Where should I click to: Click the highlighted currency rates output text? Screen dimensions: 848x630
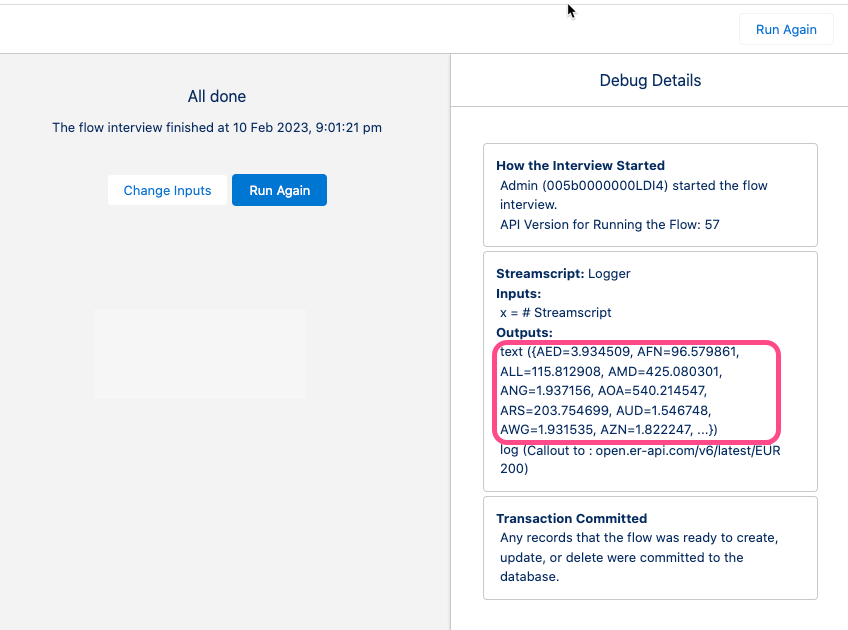click(635, 390)
